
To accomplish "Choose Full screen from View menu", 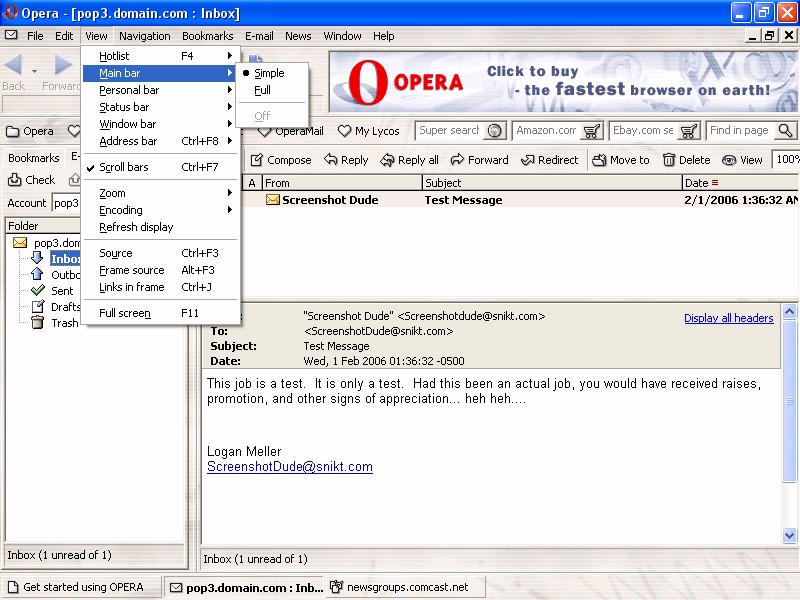I will tap(124, 313).
